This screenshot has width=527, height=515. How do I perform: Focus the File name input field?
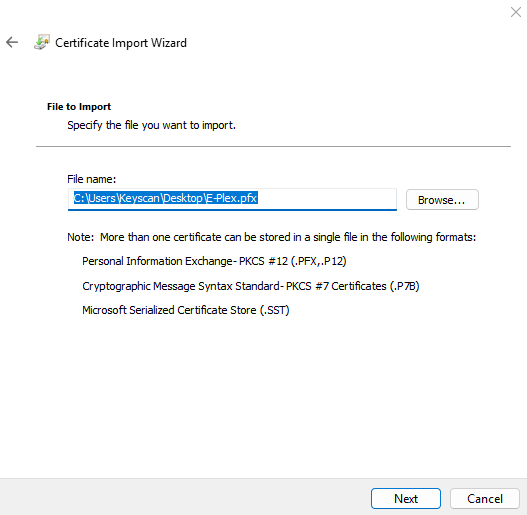coord(232,199)
